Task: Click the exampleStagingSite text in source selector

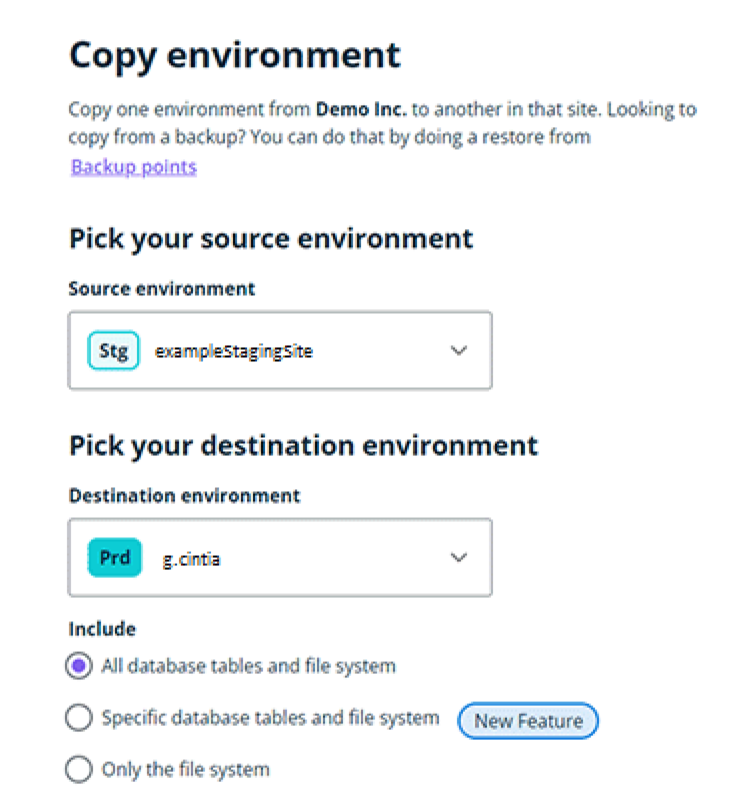Action: click(x=233, y=351)
